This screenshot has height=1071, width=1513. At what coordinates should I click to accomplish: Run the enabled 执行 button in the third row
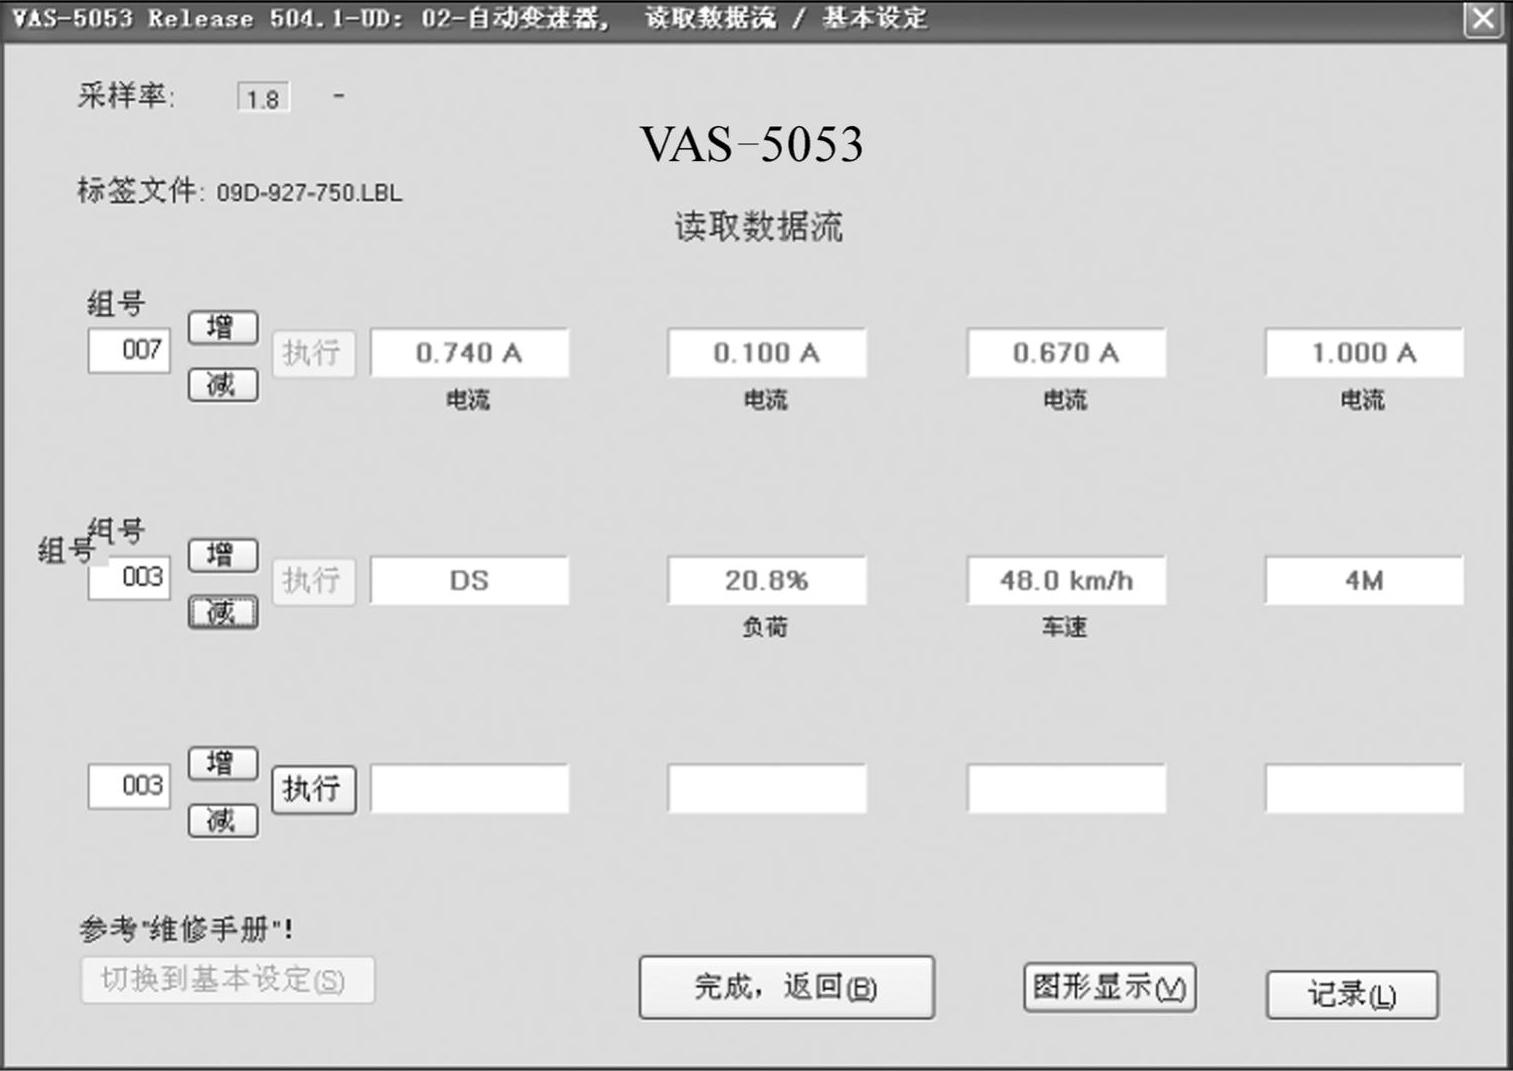click(x=313, y=790)
